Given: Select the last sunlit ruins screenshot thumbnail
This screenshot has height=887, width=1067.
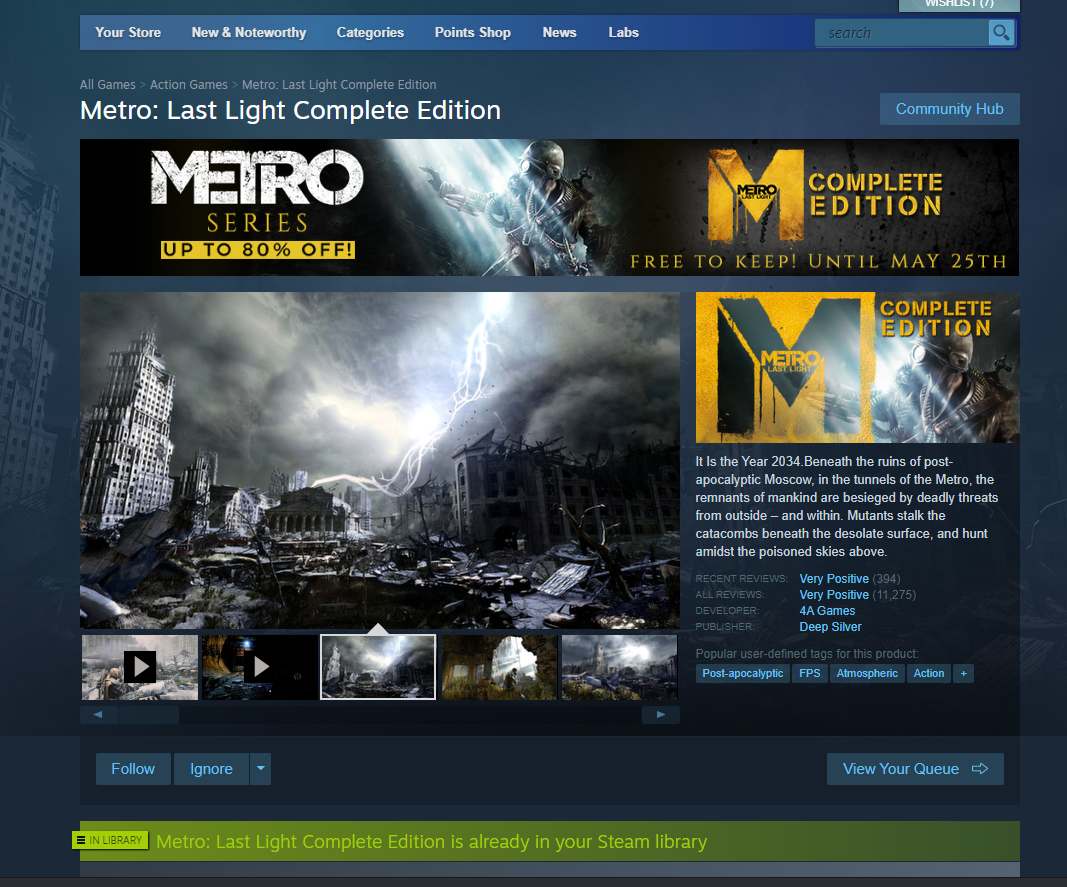Looking at the screenshot, I should pyautogui.click(x=619, y=667).
